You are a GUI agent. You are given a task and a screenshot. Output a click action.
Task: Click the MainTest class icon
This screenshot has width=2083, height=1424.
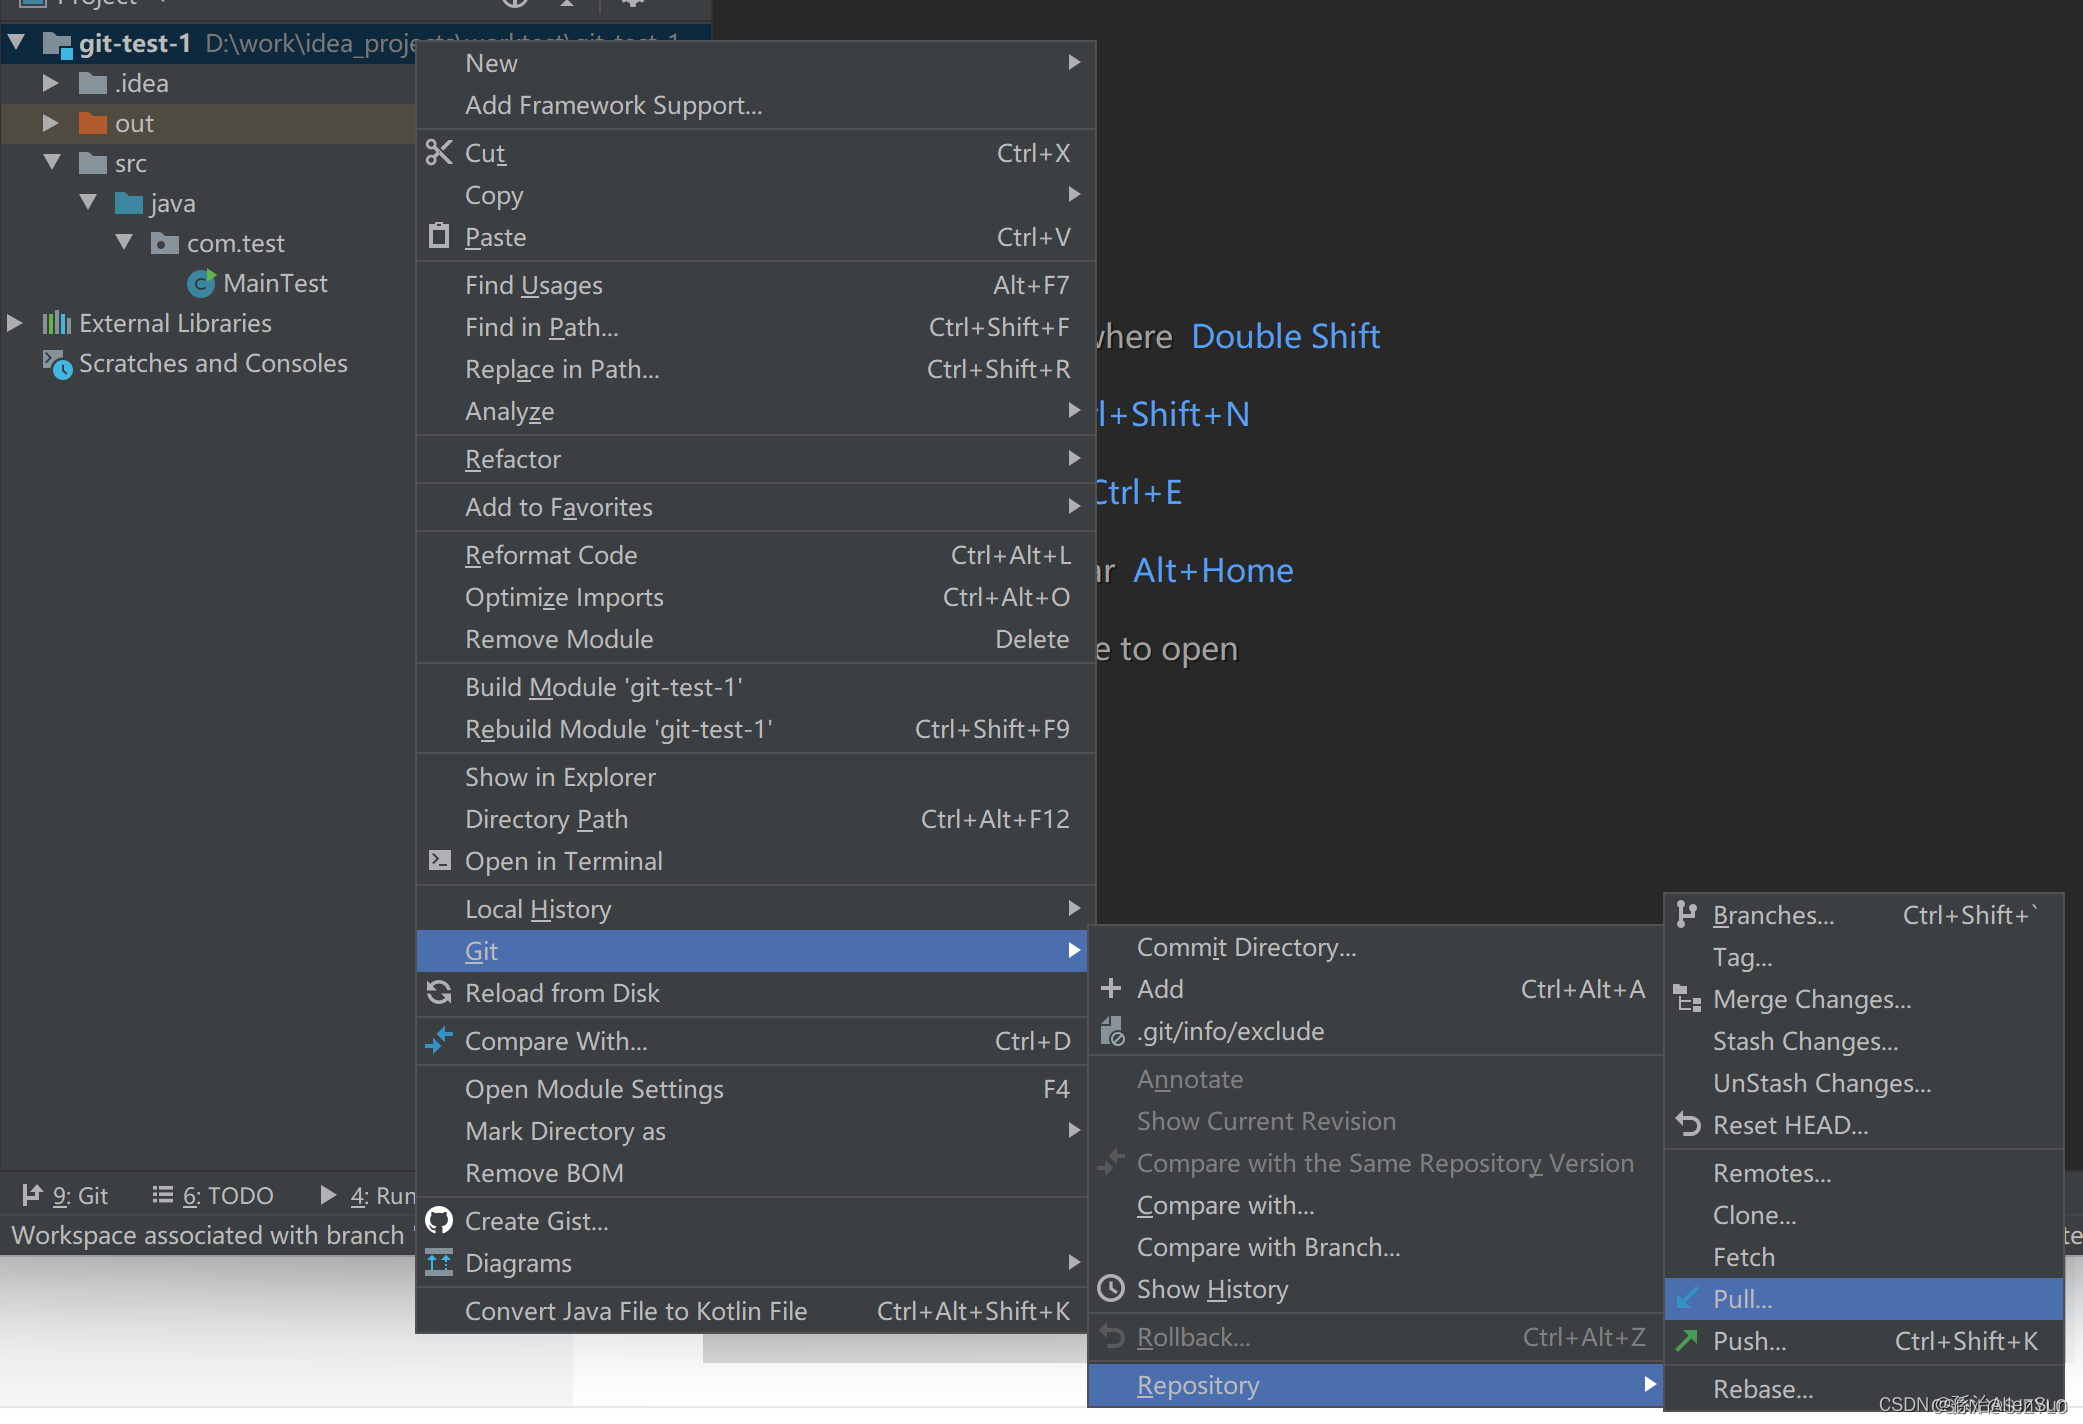coord(201,283)
